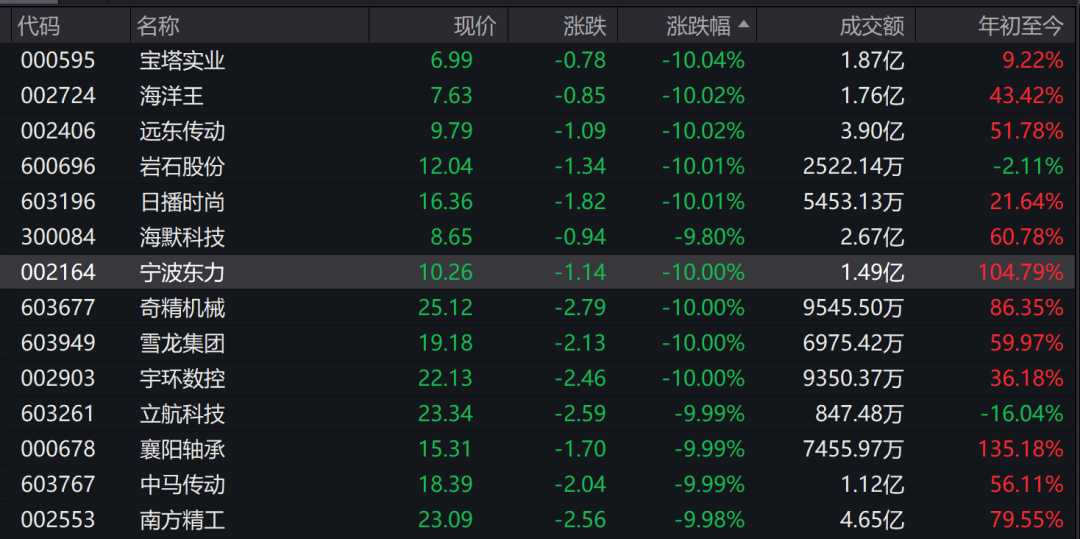Viewport: 1080px width, 539px height.
Task: Open the 岩石股份 stock row
Action: click(x=182, y=166)
